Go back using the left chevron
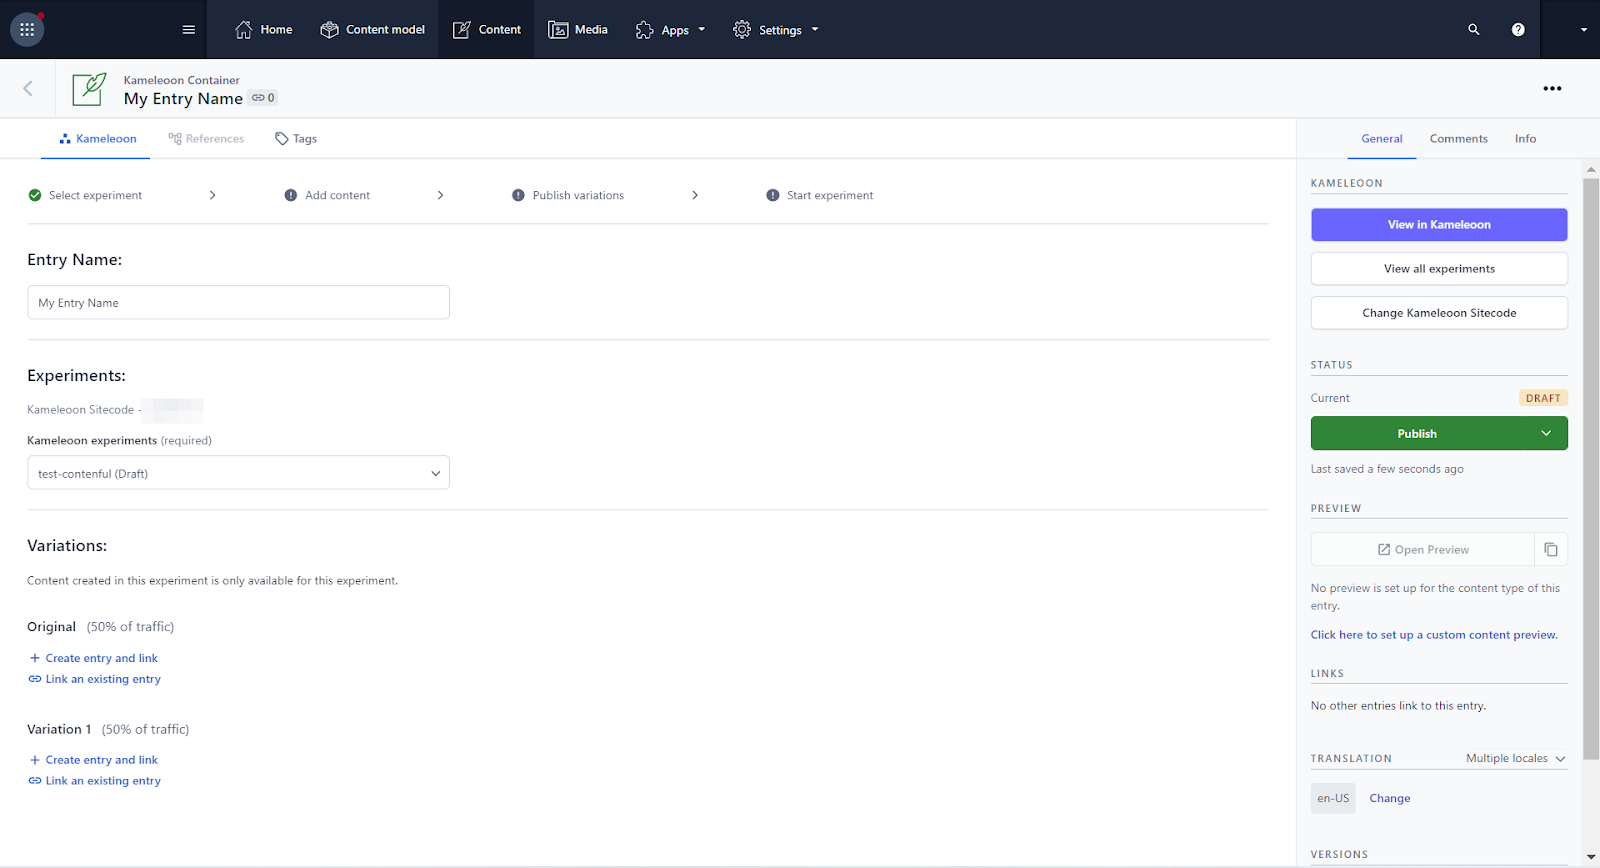1600x868 pixels. [x=28, y=88]
